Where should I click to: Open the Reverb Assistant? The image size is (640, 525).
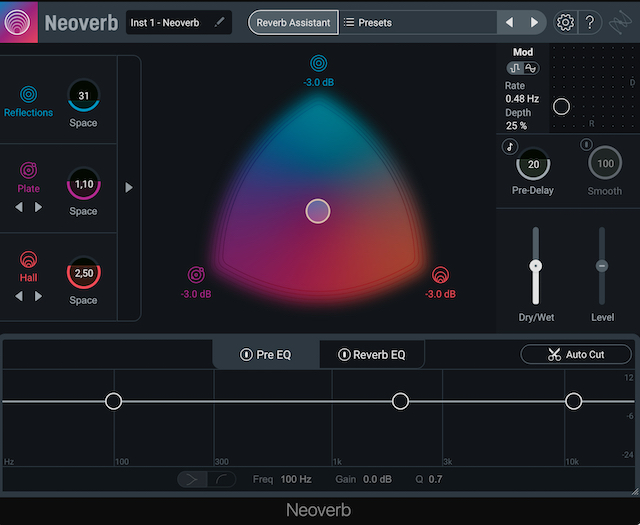(x=293, y=22)
